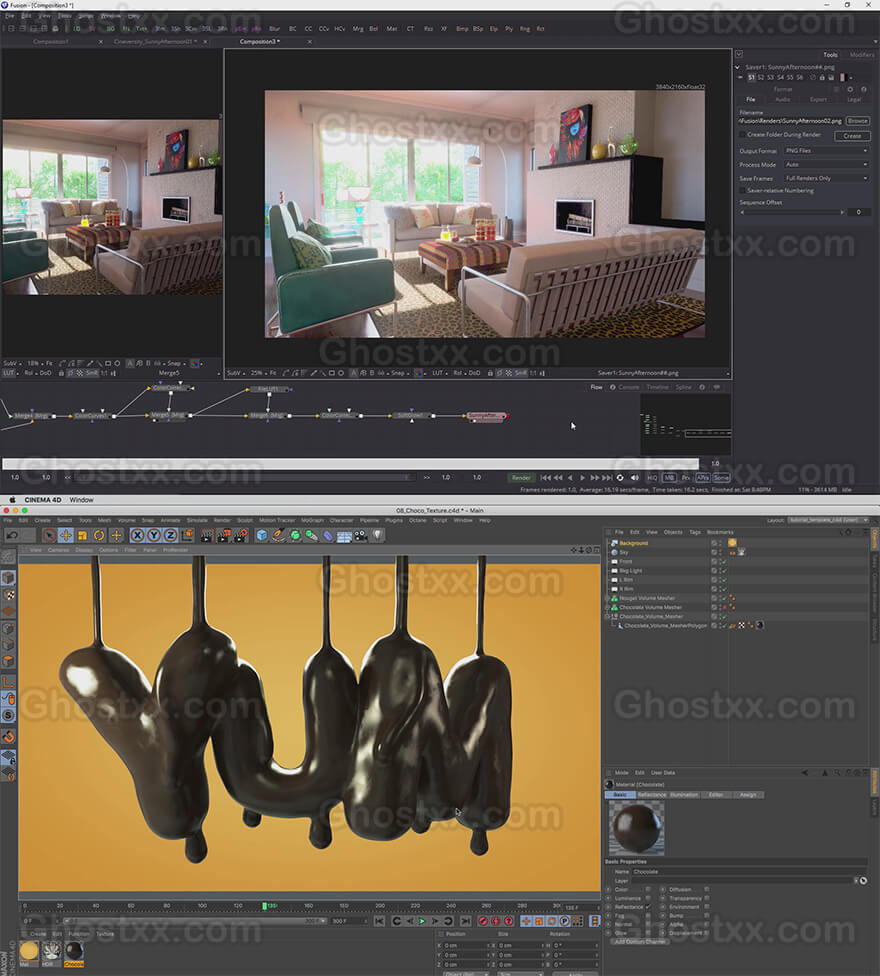Viewport: 880px width, 976px height.
Task: Click the Layer picker circle icon in Attributes
Action: click(x=863, y=881)
